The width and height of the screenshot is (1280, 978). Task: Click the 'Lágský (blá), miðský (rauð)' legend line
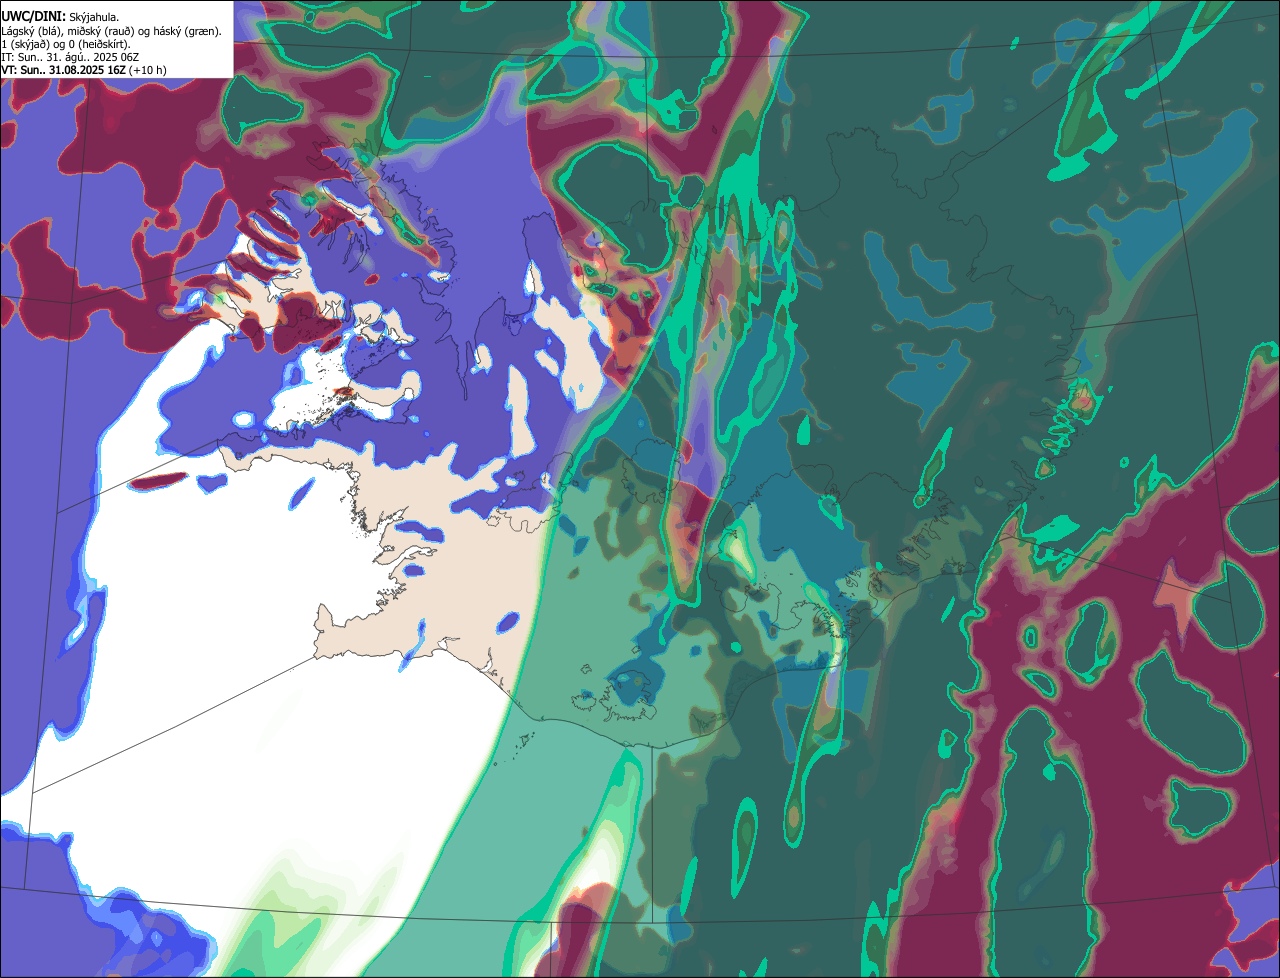(x=111, y=31)
